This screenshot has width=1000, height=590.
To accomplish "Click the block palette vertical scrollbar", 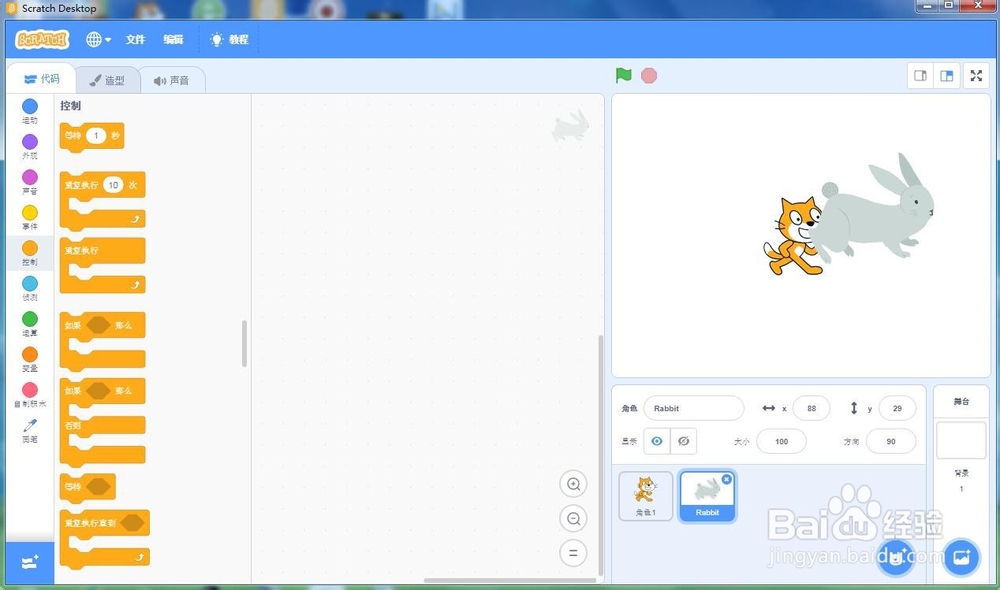I will (244, 344).
